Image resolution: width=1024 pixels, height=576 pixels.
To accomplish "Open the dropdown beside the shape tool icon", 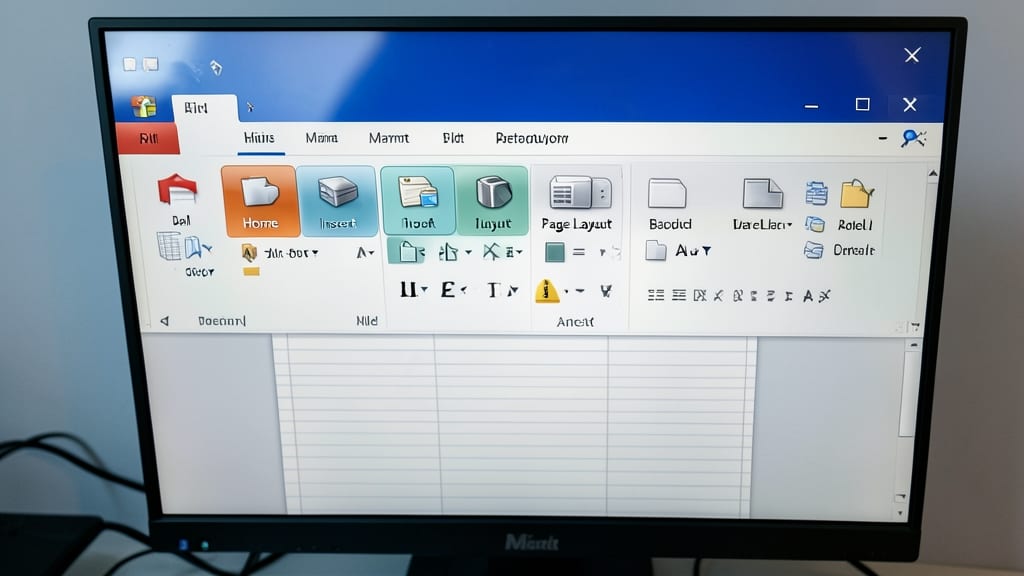I will (x=468, y=252).
